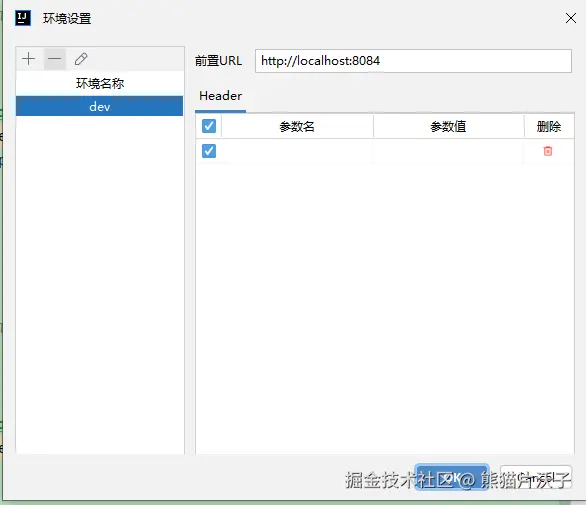Add a new environment with the plus icon
The height and width of the screenshot is (505, 586).
28,59
